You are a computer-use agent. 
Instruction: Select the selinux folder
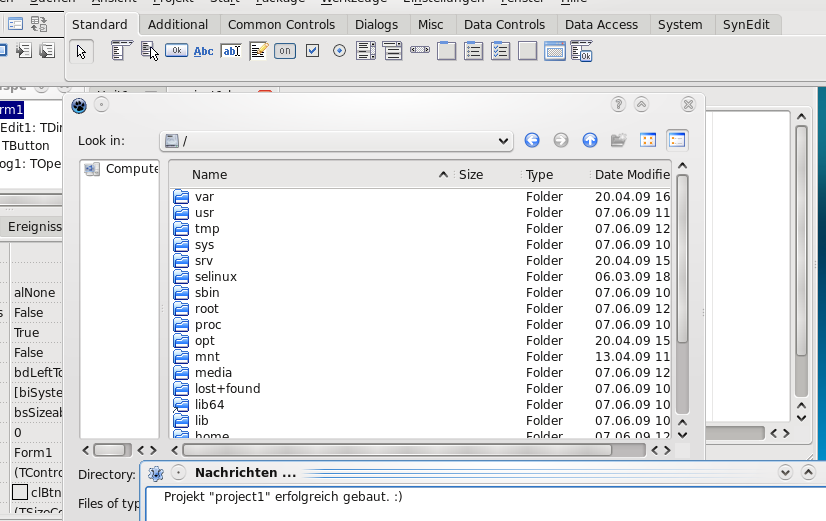point(215,277)
